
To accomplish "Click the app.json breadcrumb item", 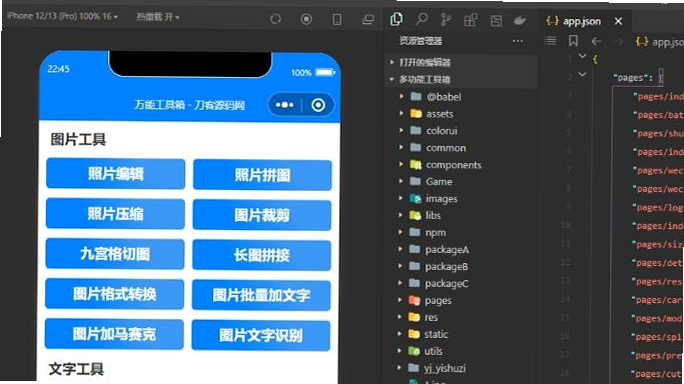I will [660, 42].
